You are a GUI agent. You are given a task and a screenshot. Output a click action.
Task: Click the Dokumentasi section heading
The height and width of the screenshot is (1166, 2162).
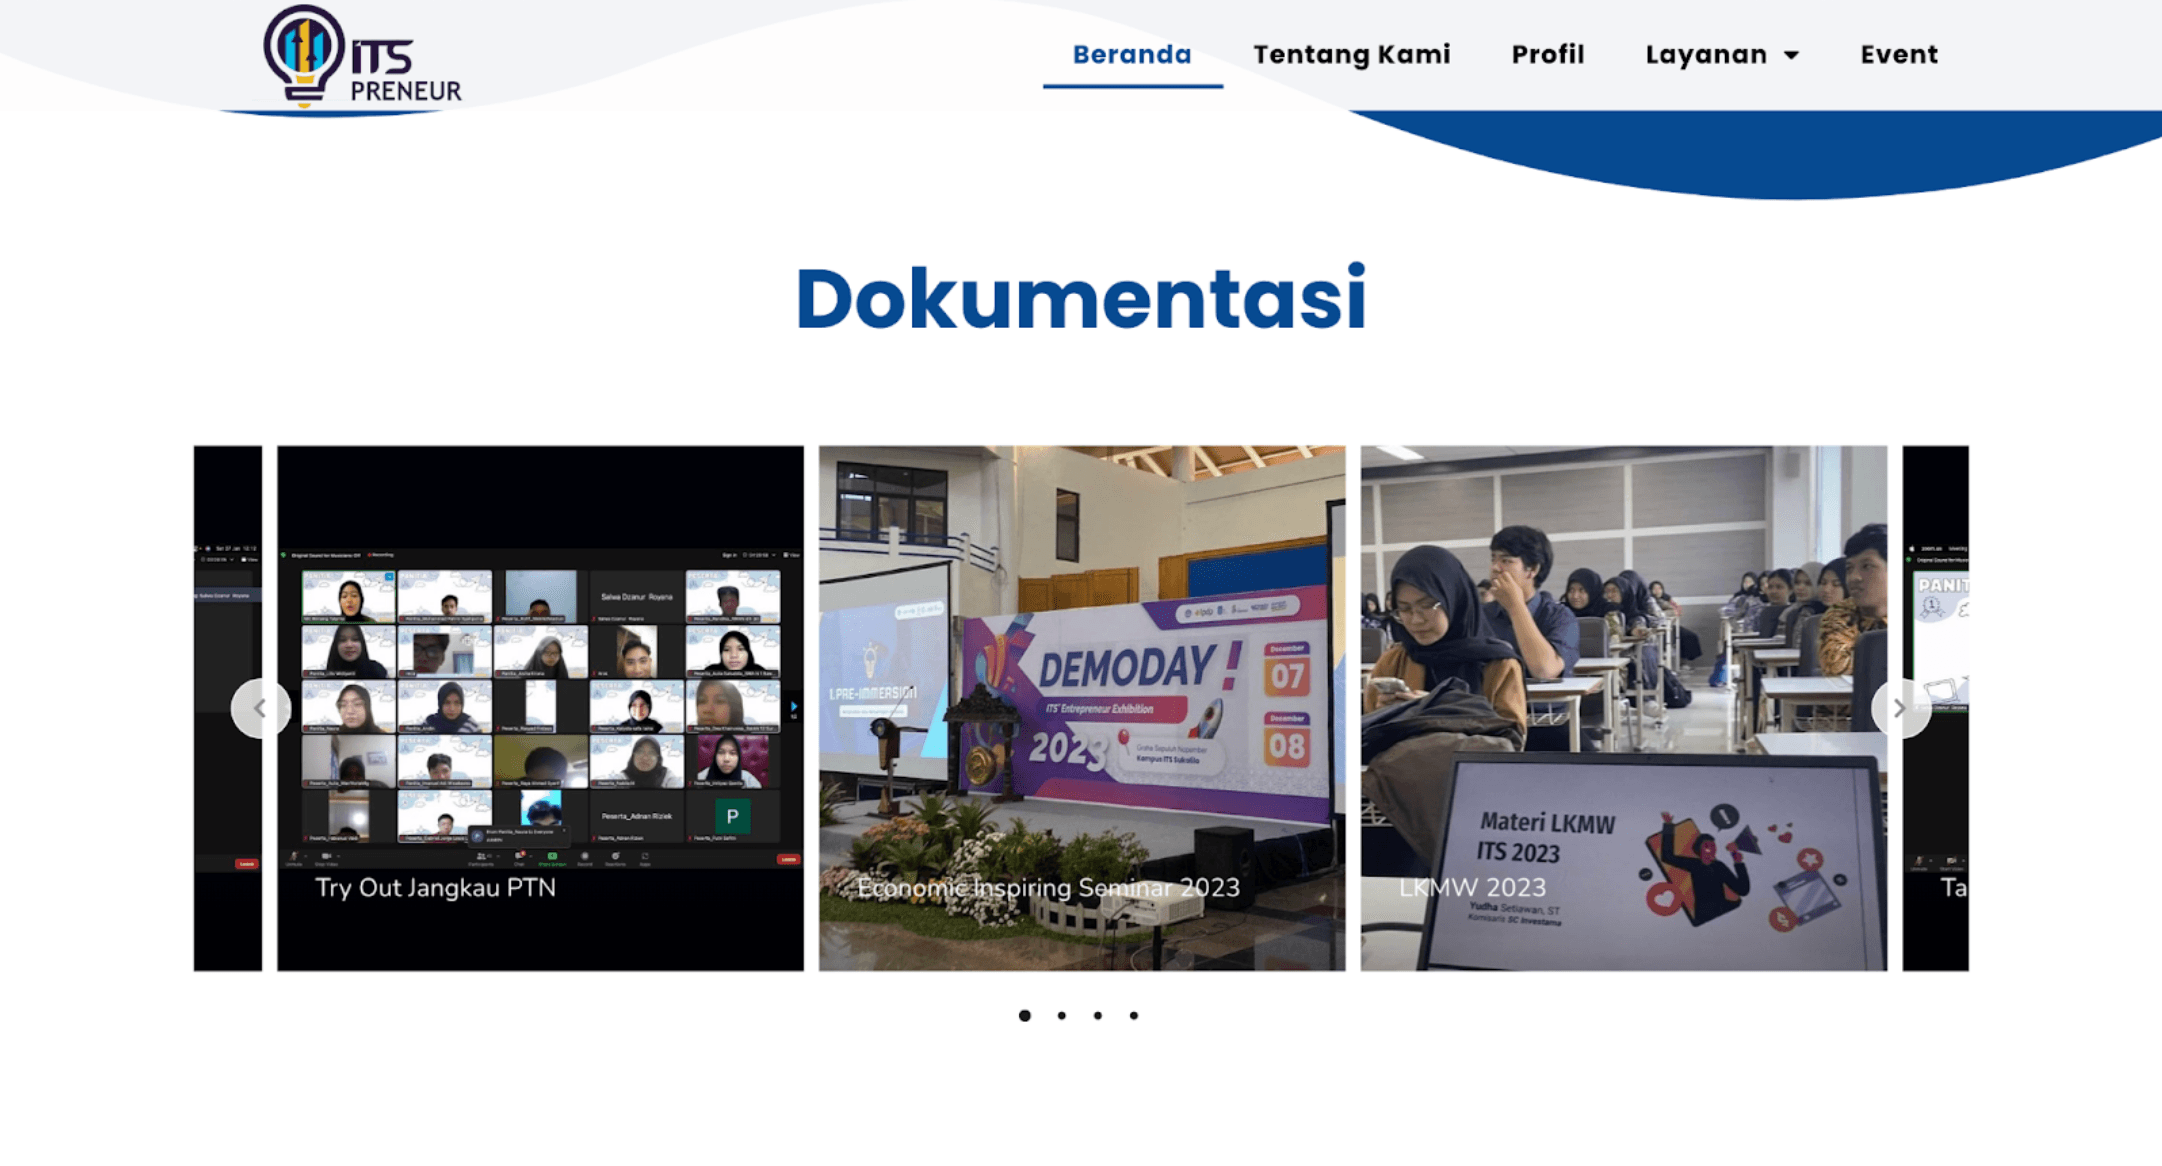[x=1080, y=298]
